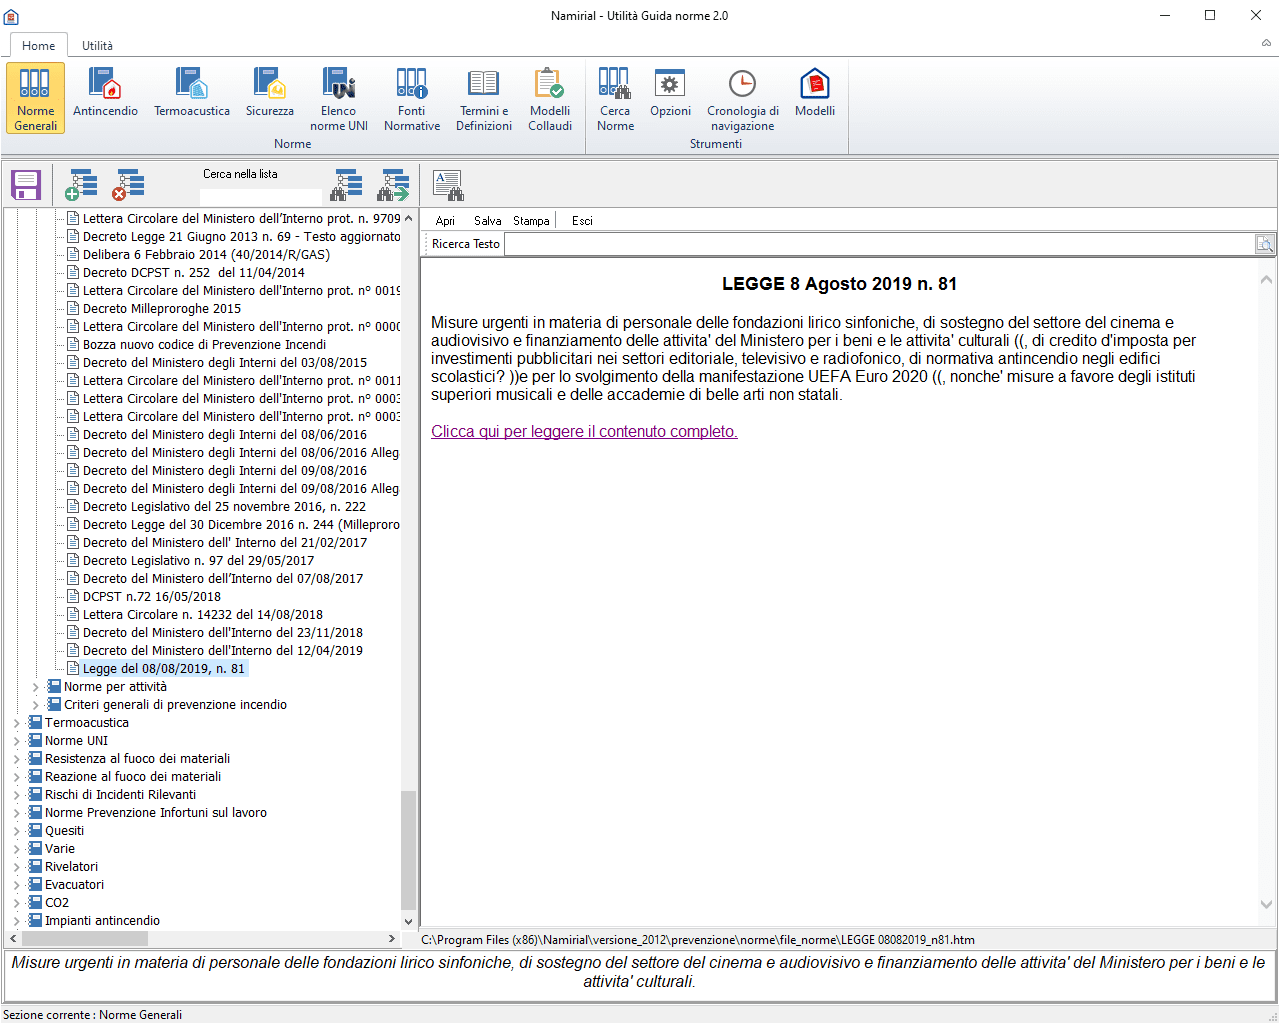Click remove tree node icon with red cross
Viewport: 1280px width, 1024px height.
pyautogui.click(x=128, y=185)
